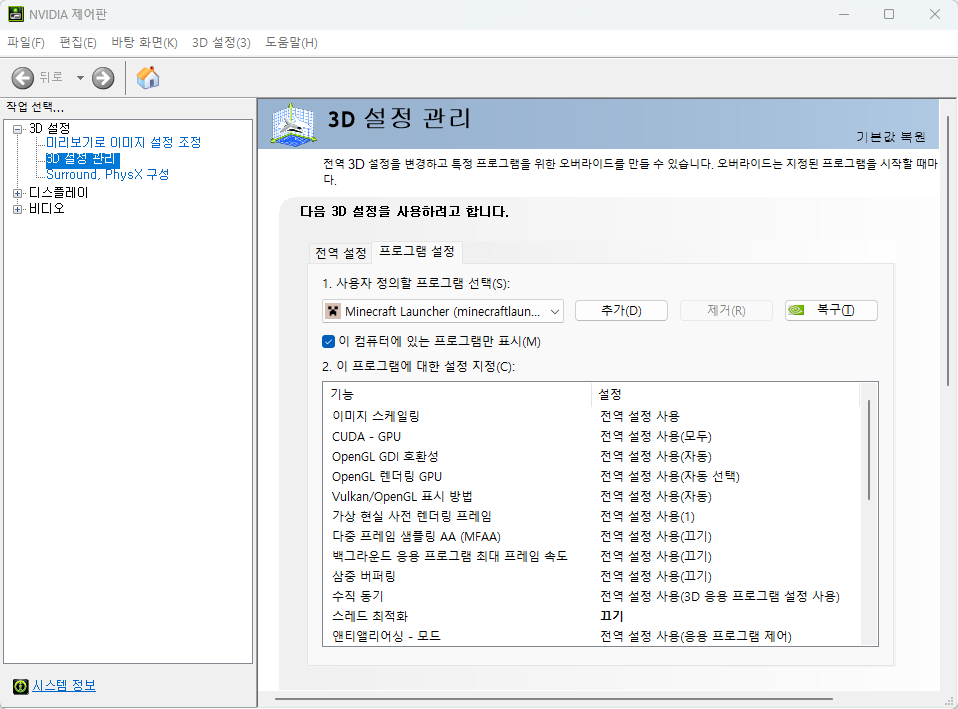Select the OpenGL 렌더링 GPU row
958x709 pixels.
tap(591, 476)
